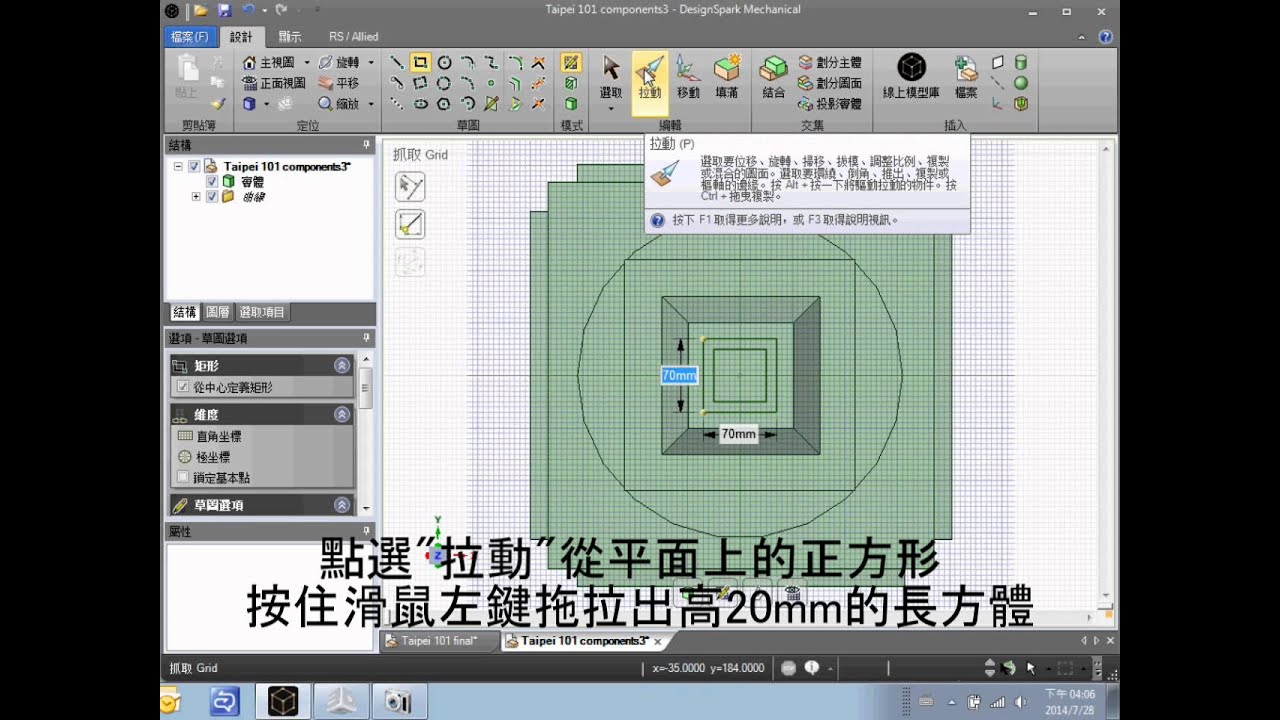Open the 旋轉 dropdown arrow

(x=371, y=62)
